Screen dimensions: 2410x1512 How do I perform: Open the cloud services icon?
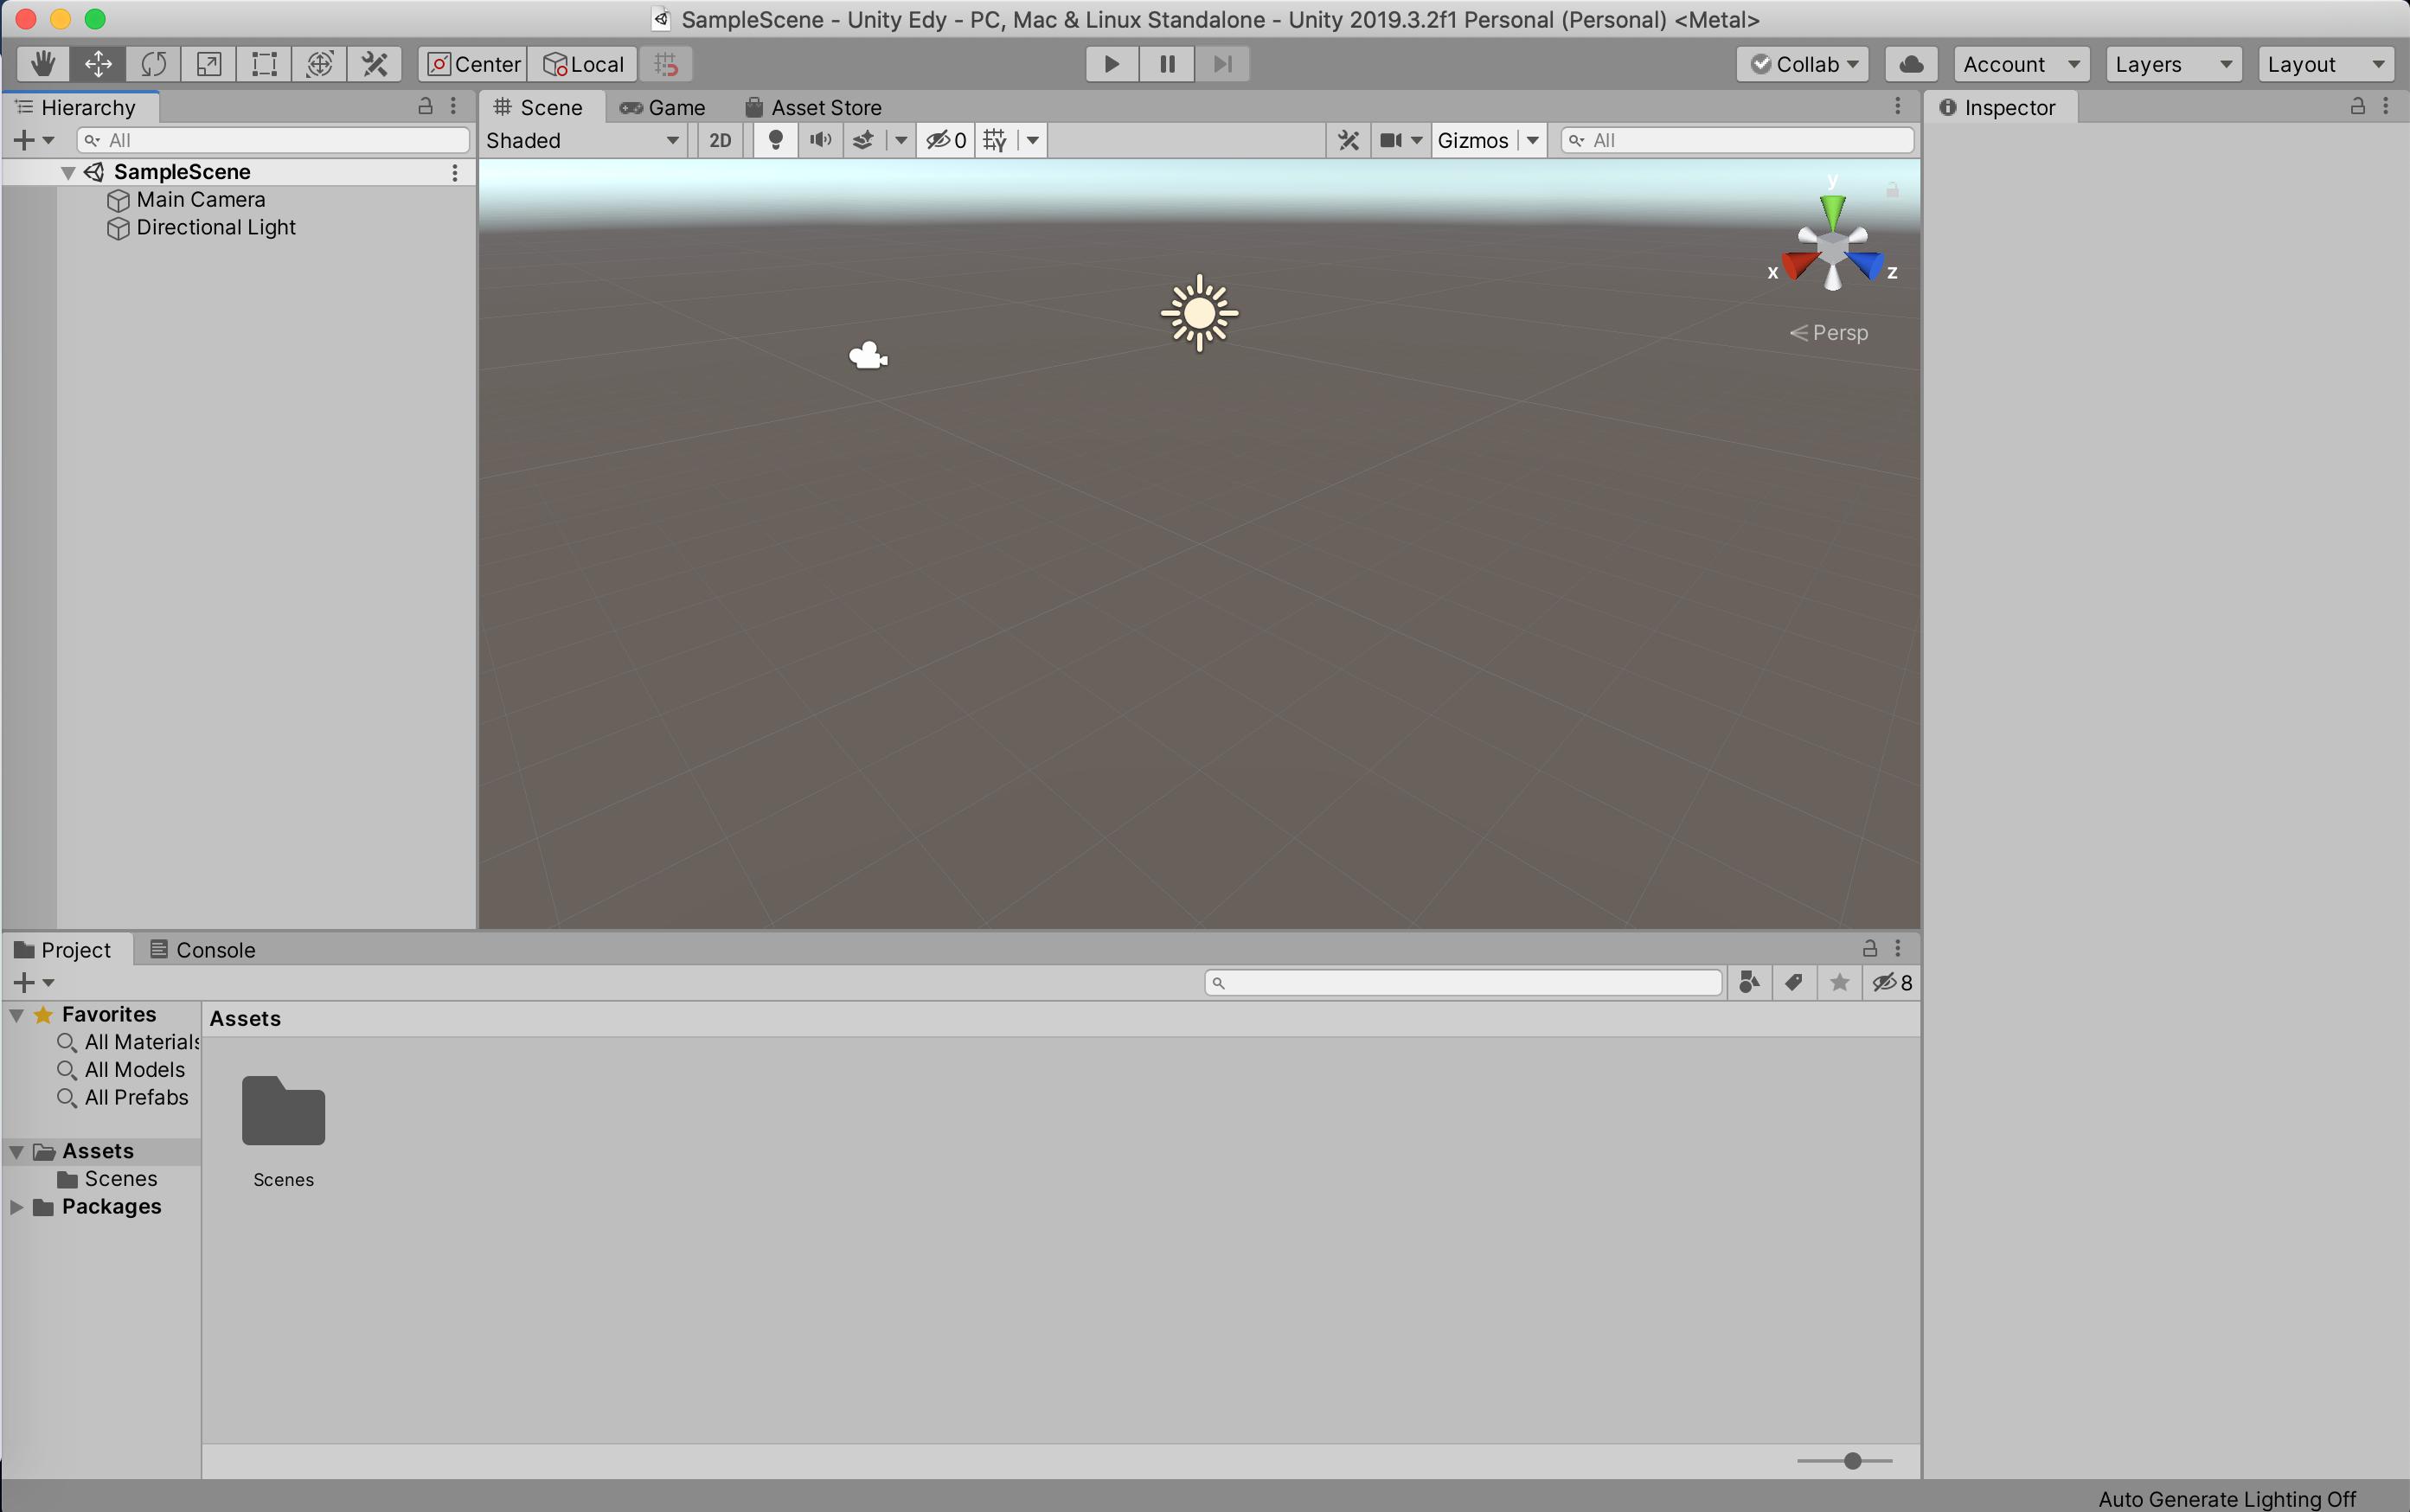[x=1910, y=64]
